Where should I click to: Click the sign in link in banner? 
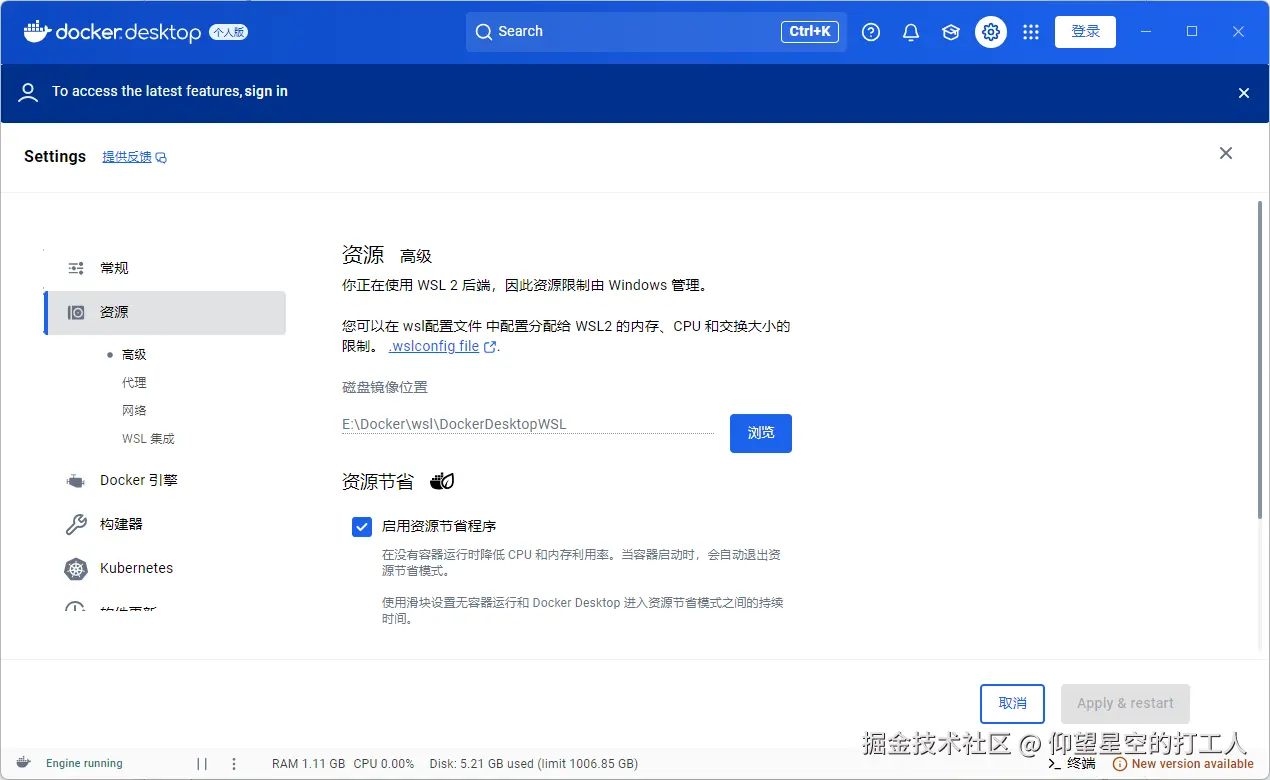coord(266,91)
